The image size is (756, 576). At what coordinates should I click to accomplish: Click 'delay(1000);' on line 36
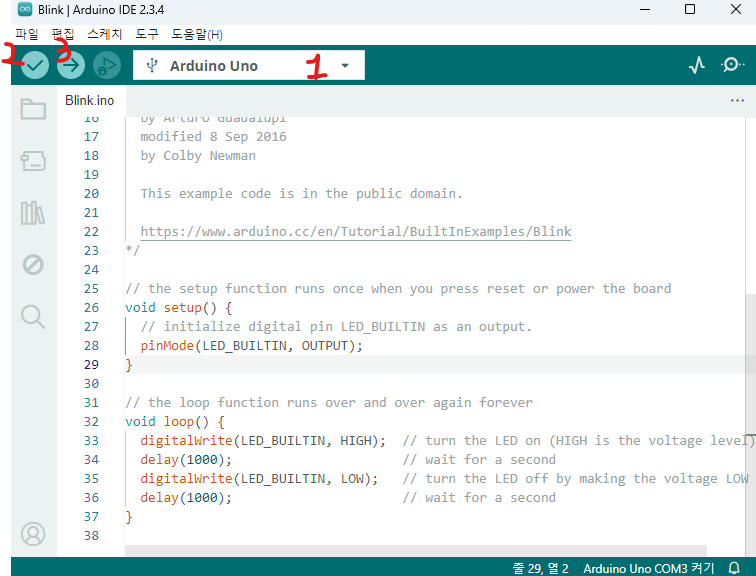coord(186,497)
